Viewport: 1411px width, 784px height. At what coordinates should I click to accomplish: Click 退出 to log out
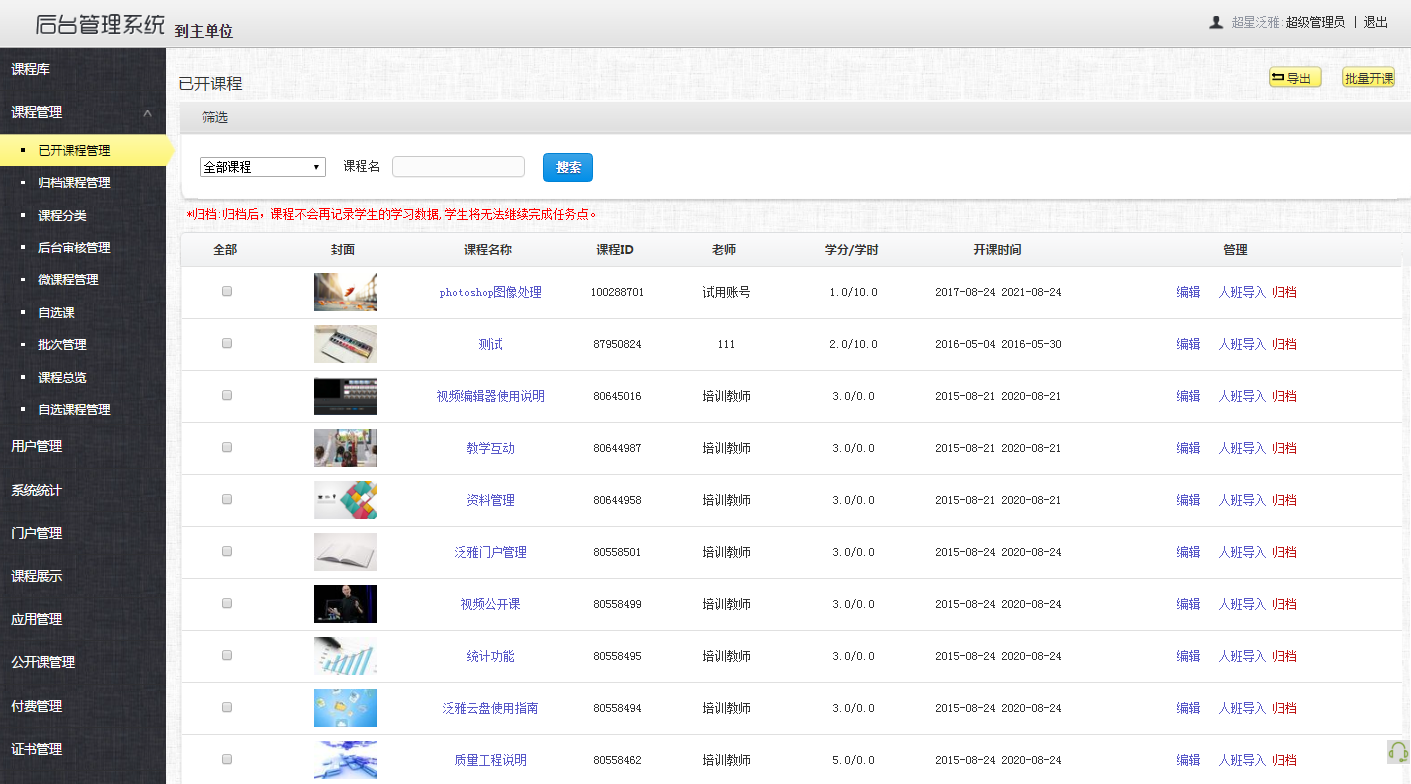click(x=1375, y=21)
